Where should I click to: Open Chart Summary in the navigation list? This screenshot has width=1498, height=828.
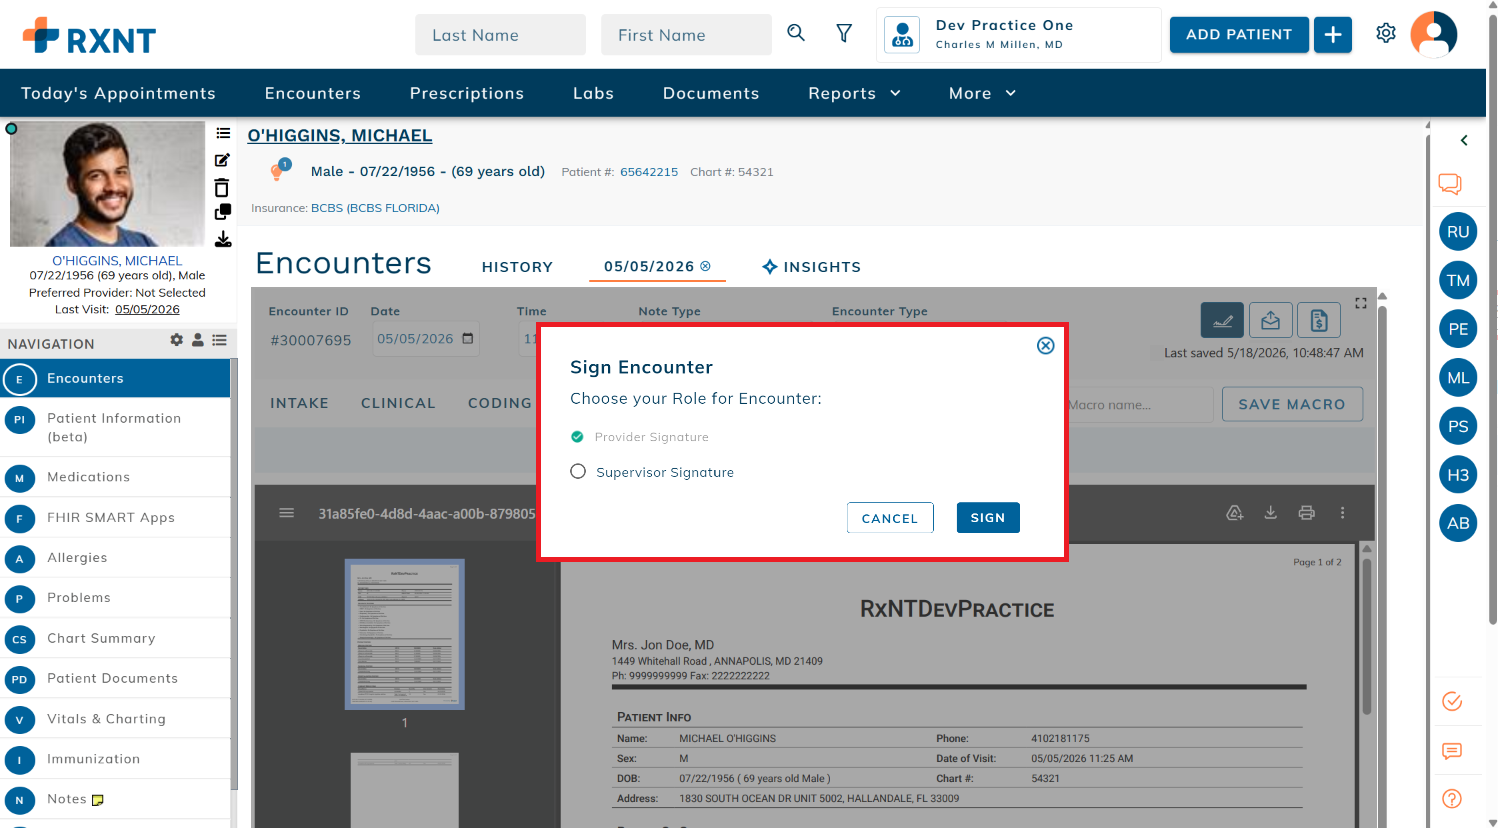tap(116, 638)
